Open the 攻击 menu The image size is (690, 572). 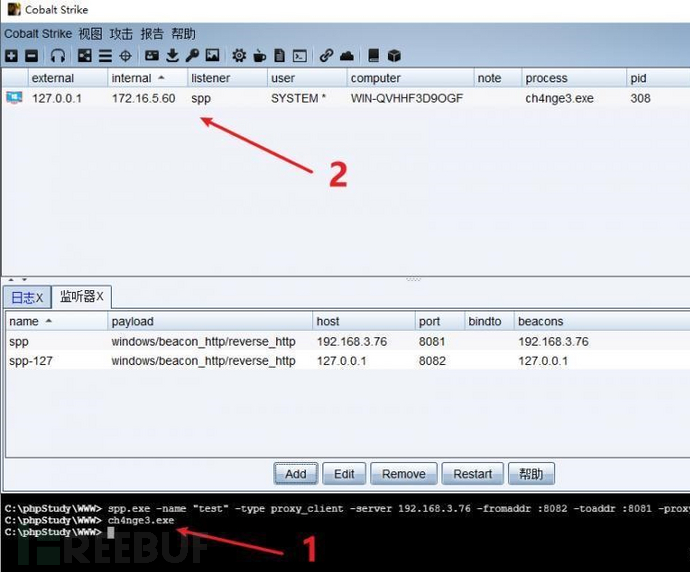tap(121, 34)
